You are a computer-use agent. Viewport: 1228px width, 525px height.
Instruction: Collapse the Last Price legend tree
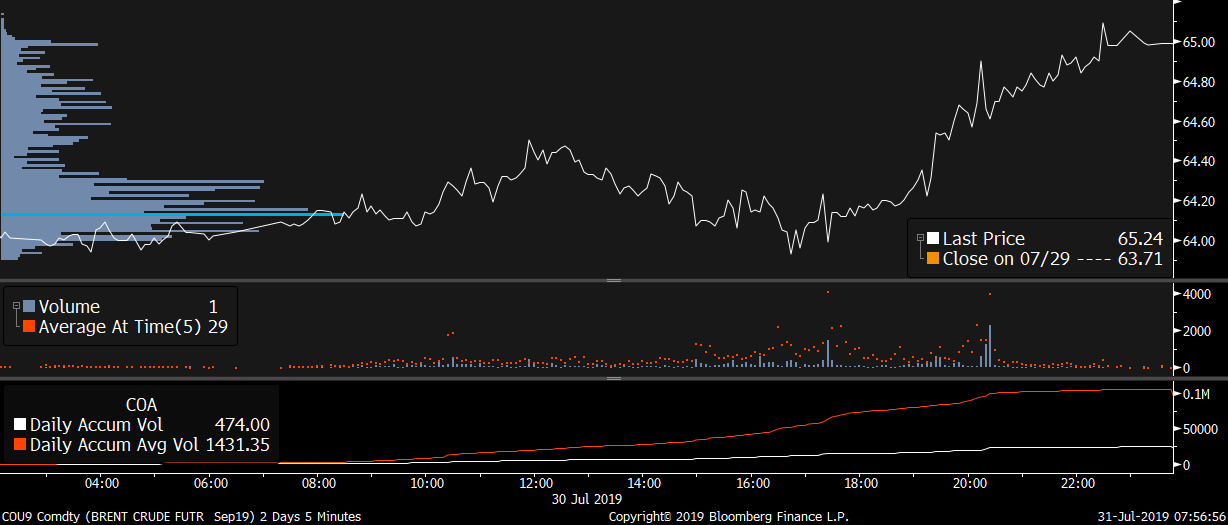[x=920, y=238]
